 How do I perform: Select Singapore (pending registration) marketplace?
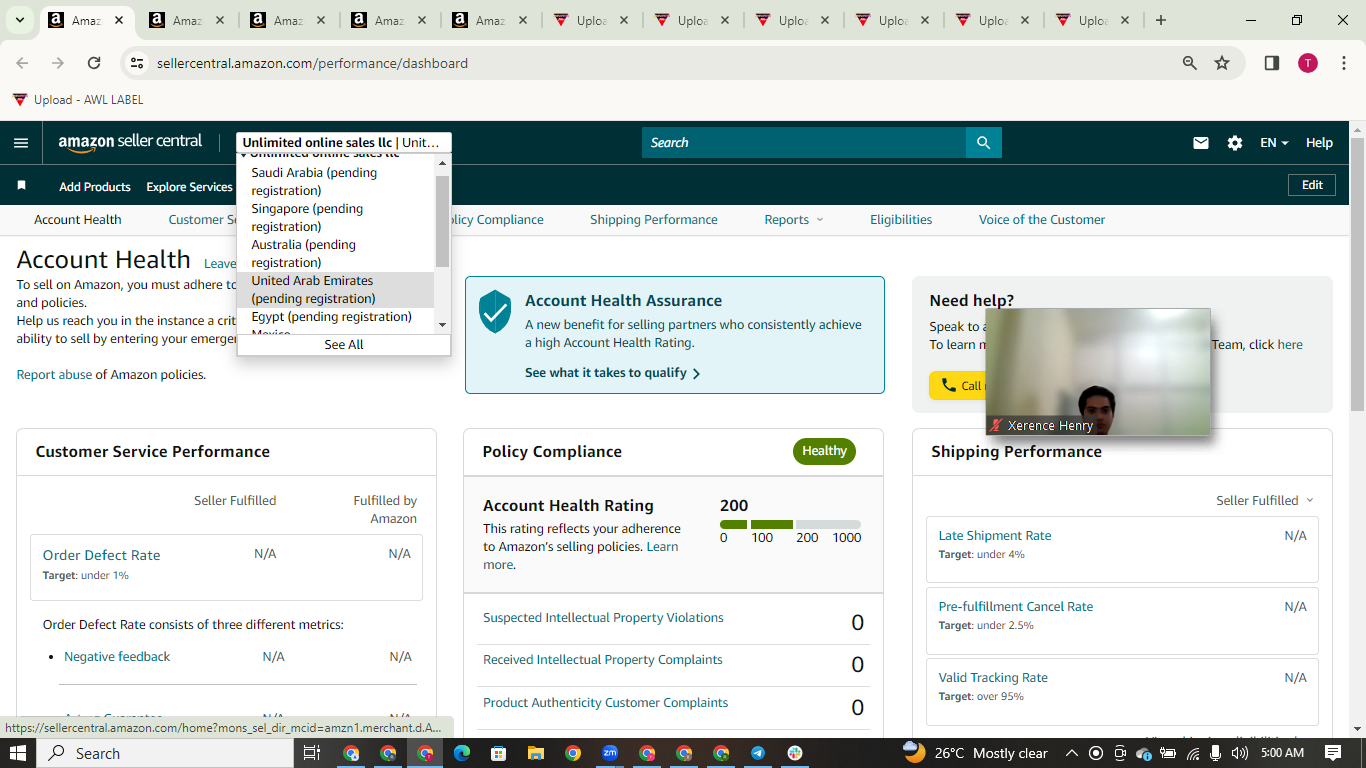[x=335, y=218]
